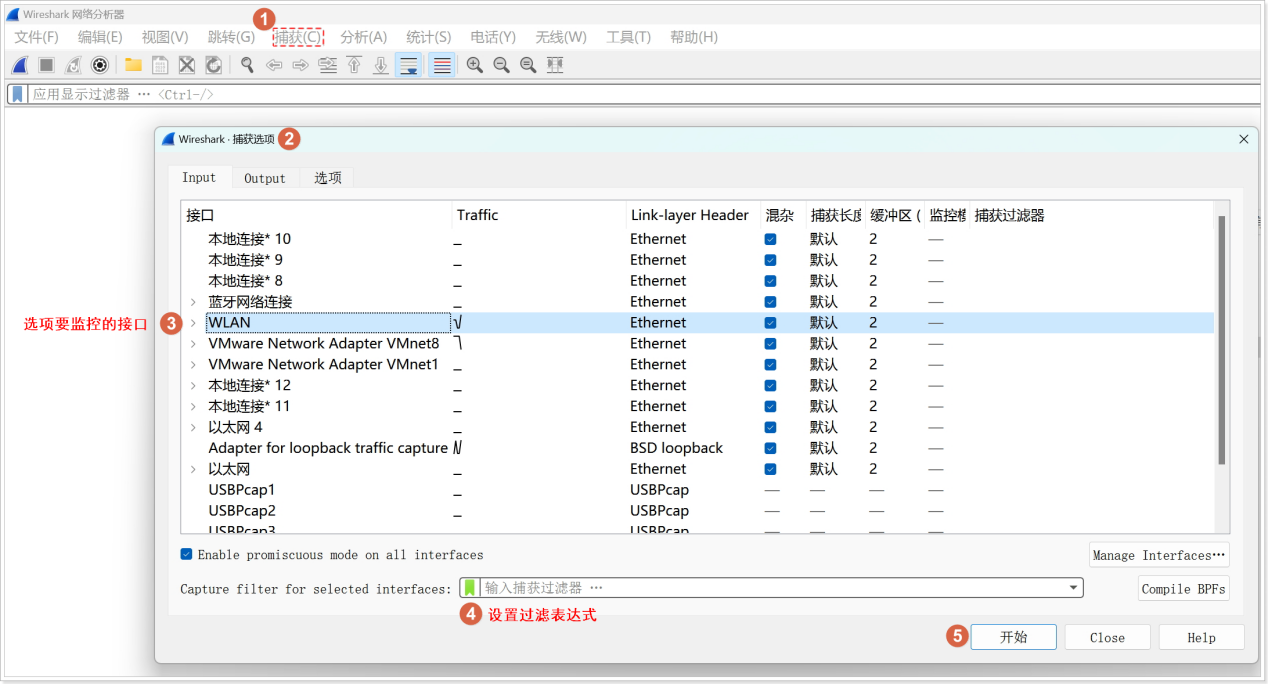Image resolution: width=1268 pixels, height=684 pixels.
Task: Open the 捕获(C) menu
Action: 298,37
